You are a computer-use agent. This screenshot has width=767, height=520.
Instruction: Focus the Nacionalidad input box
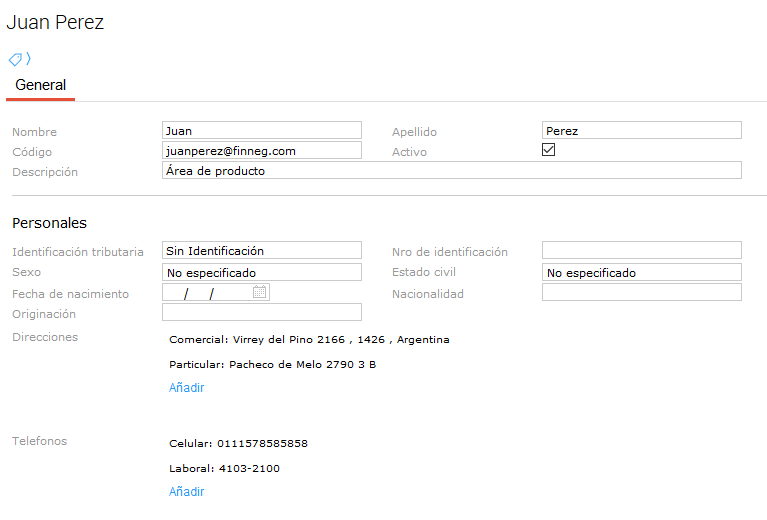point(641,292)
